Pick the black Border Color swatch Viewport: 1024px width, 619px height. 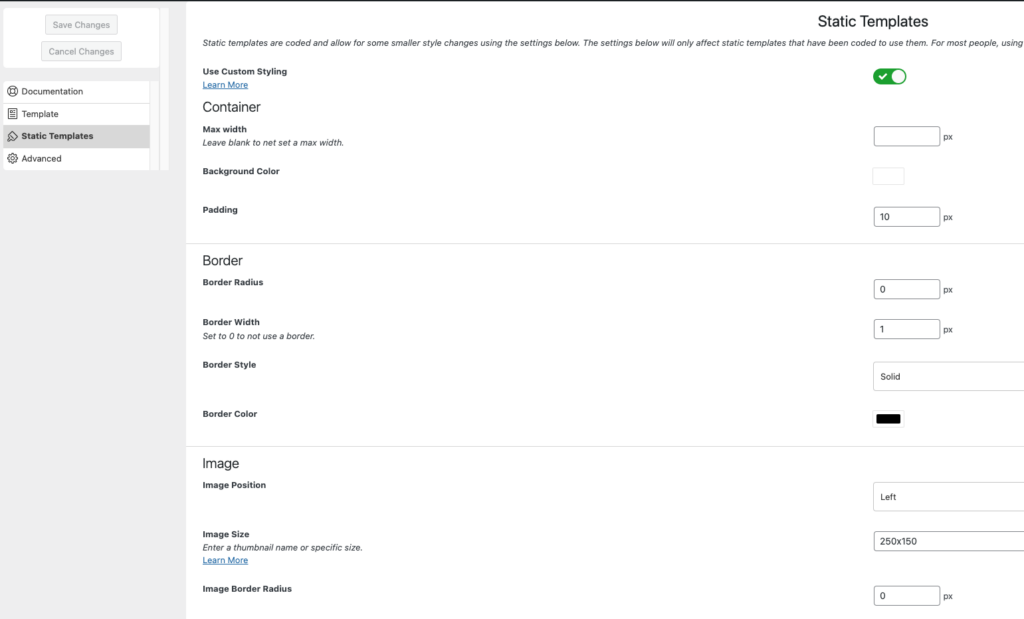[888, 419]
